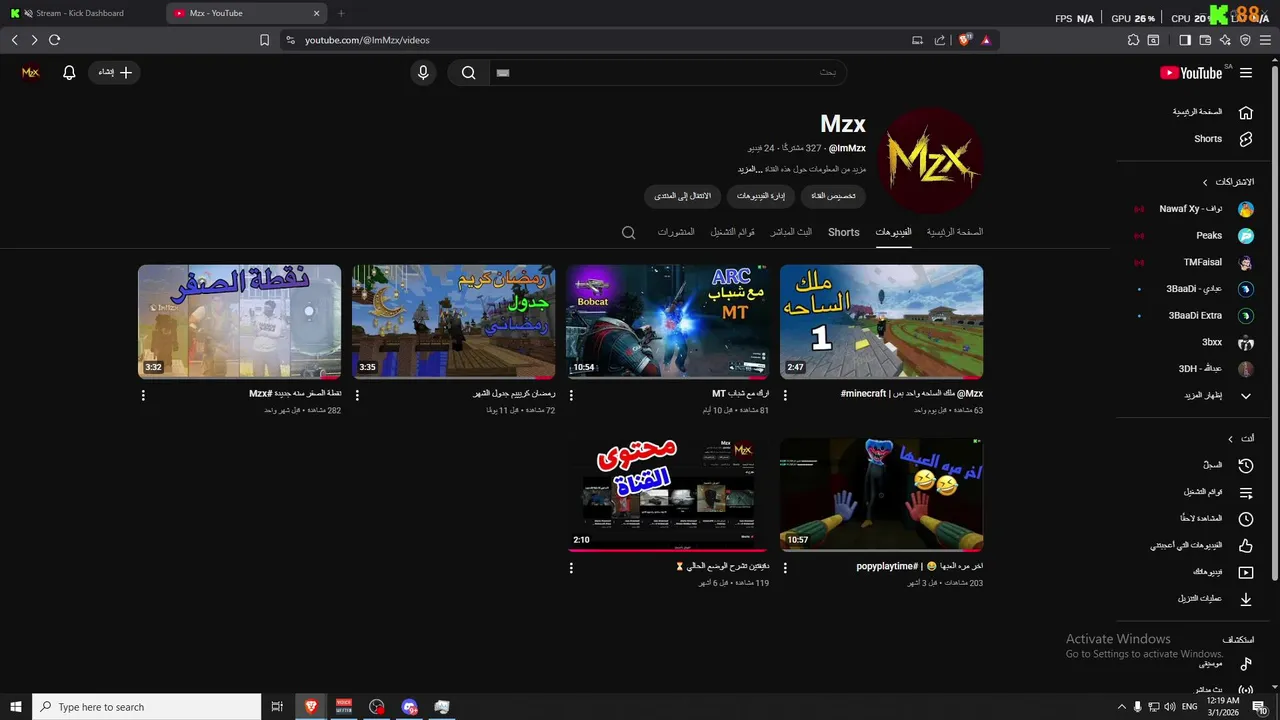Open Nawaf Xy subscription channel
The width and height of the screenshot is (1280, 720).
[x=1191, y=209]
